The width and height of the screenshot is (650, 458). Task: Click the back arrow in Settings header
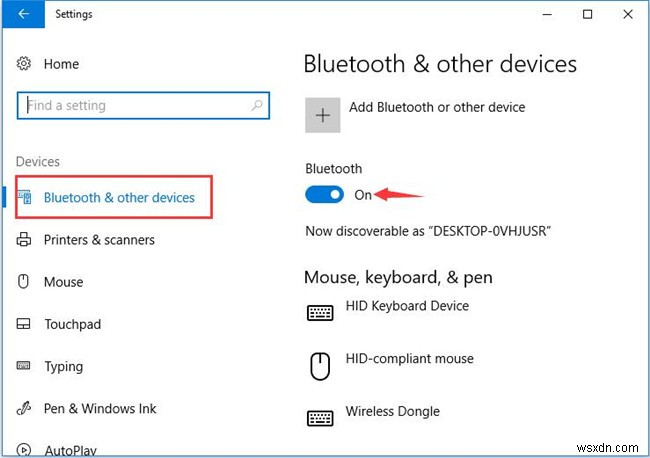22,15
